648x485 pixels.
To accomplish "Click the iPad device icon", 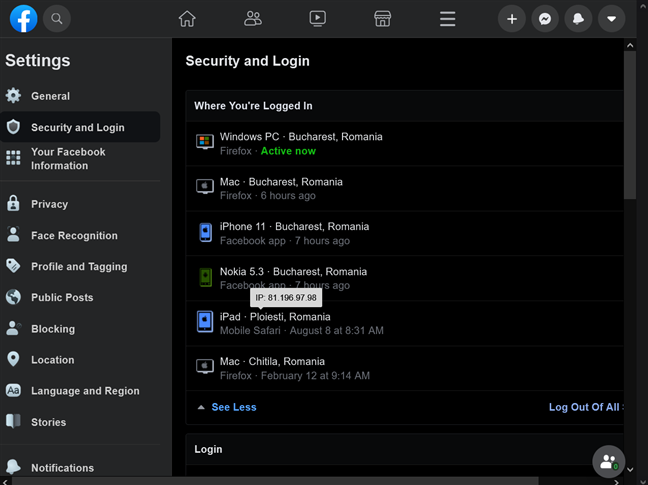I will pos(205,322).
